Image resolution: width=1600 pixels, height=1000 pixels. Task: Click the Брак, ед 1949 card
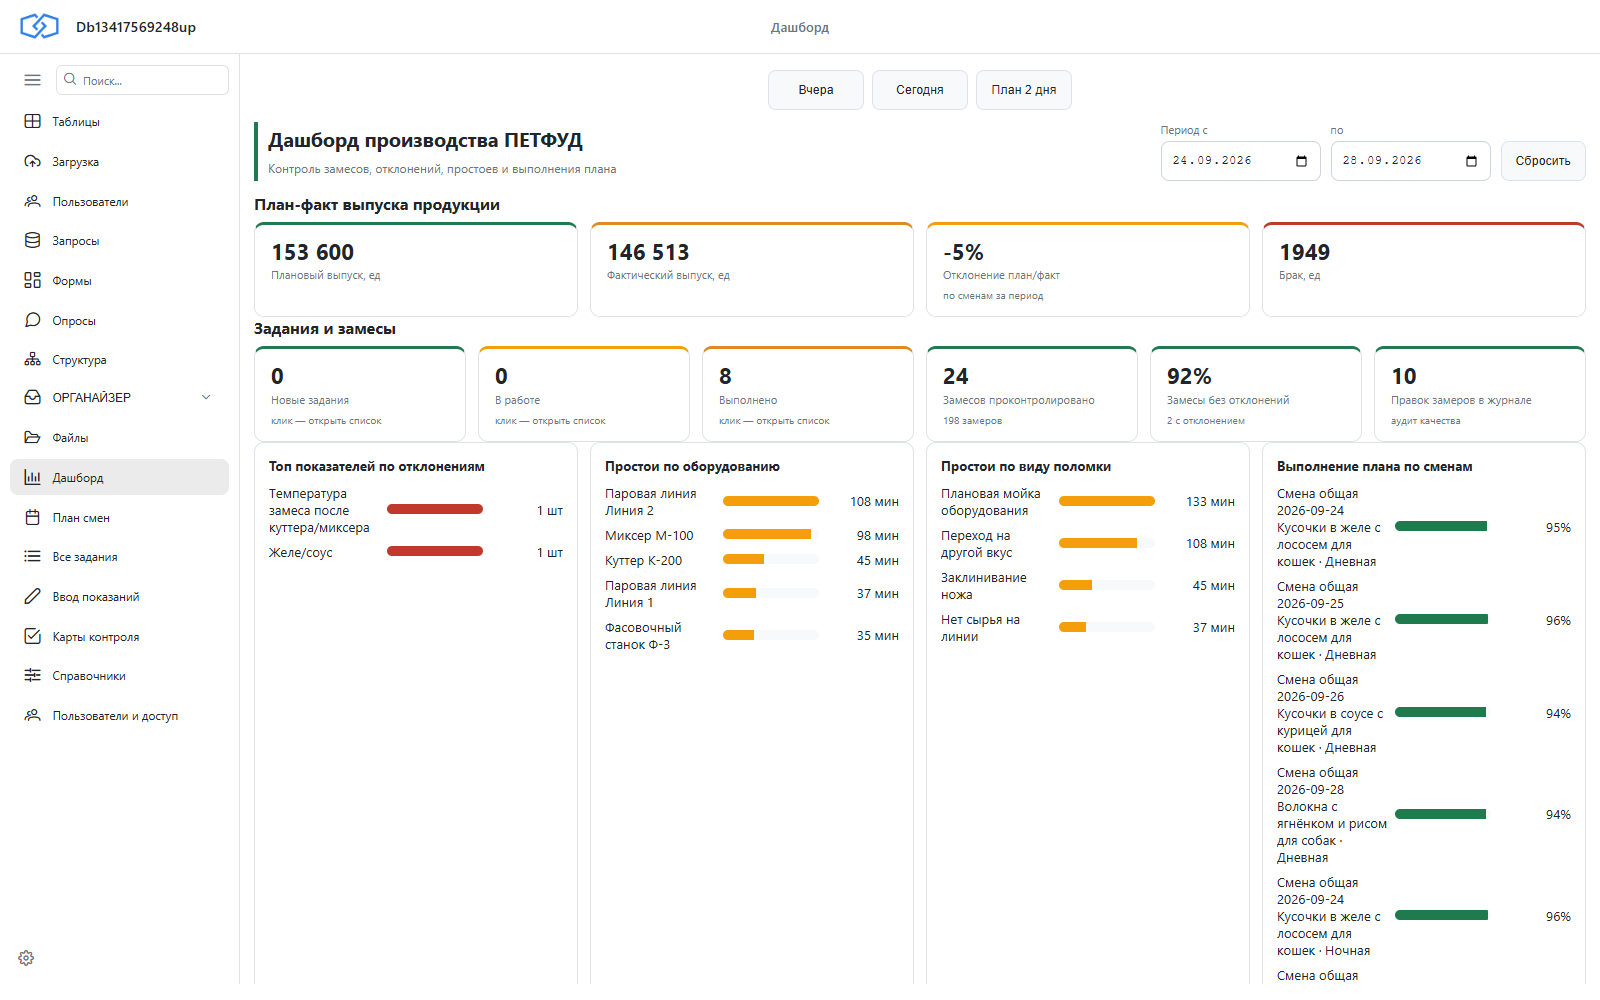[1424, 270]
